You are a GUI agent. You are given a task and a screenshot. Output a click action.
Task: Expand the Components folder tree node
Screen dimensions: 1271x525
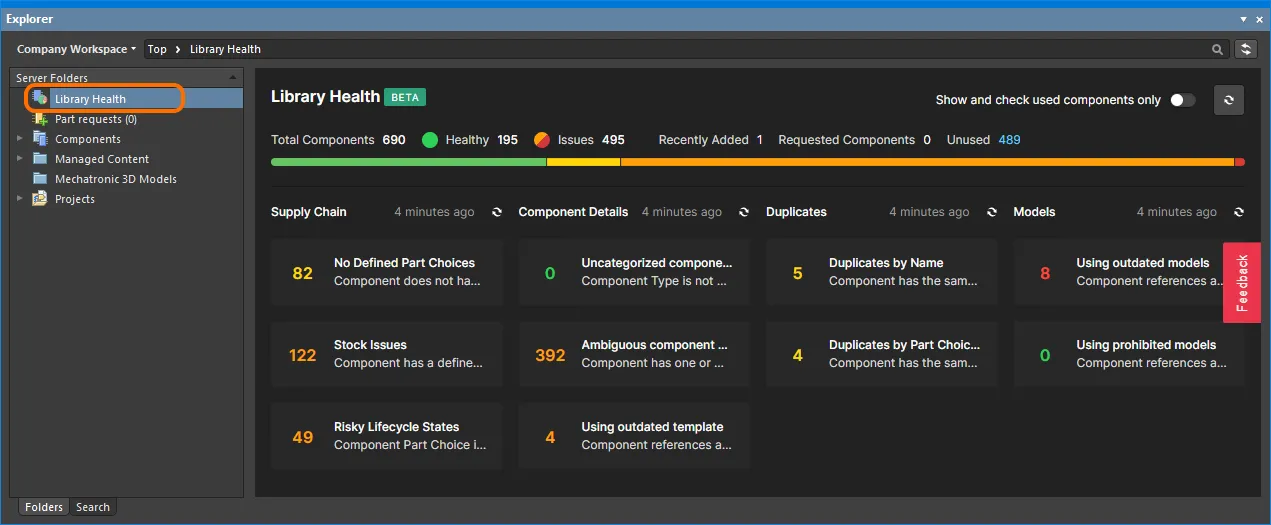pos(20,139)
